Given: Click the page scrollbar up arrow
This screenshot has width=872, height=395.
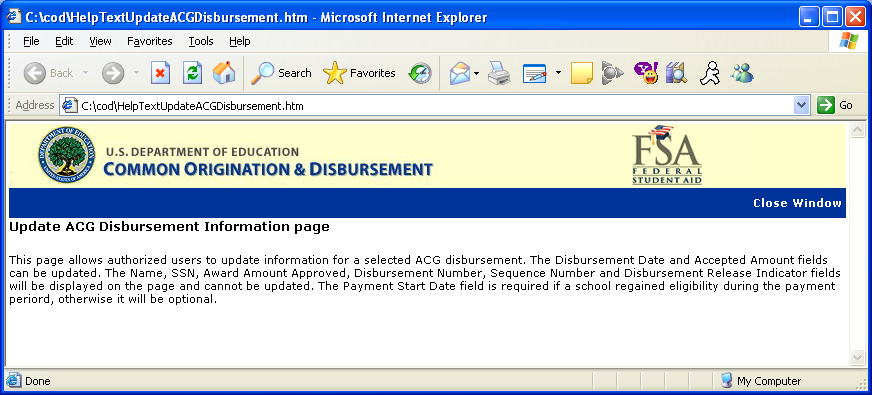Looking at the screenshot, I should (x=857, y=130).
